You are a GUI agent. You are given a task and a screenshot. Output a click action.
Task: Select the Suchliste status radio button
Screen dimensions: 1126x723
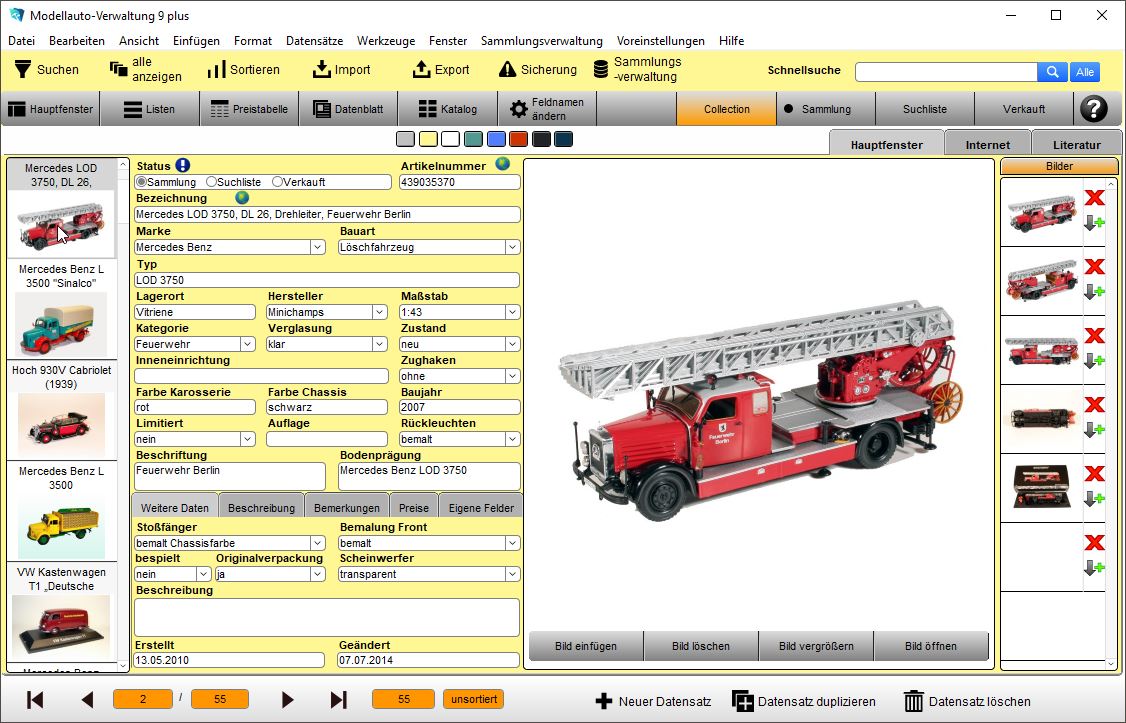[x=211, y=182]
